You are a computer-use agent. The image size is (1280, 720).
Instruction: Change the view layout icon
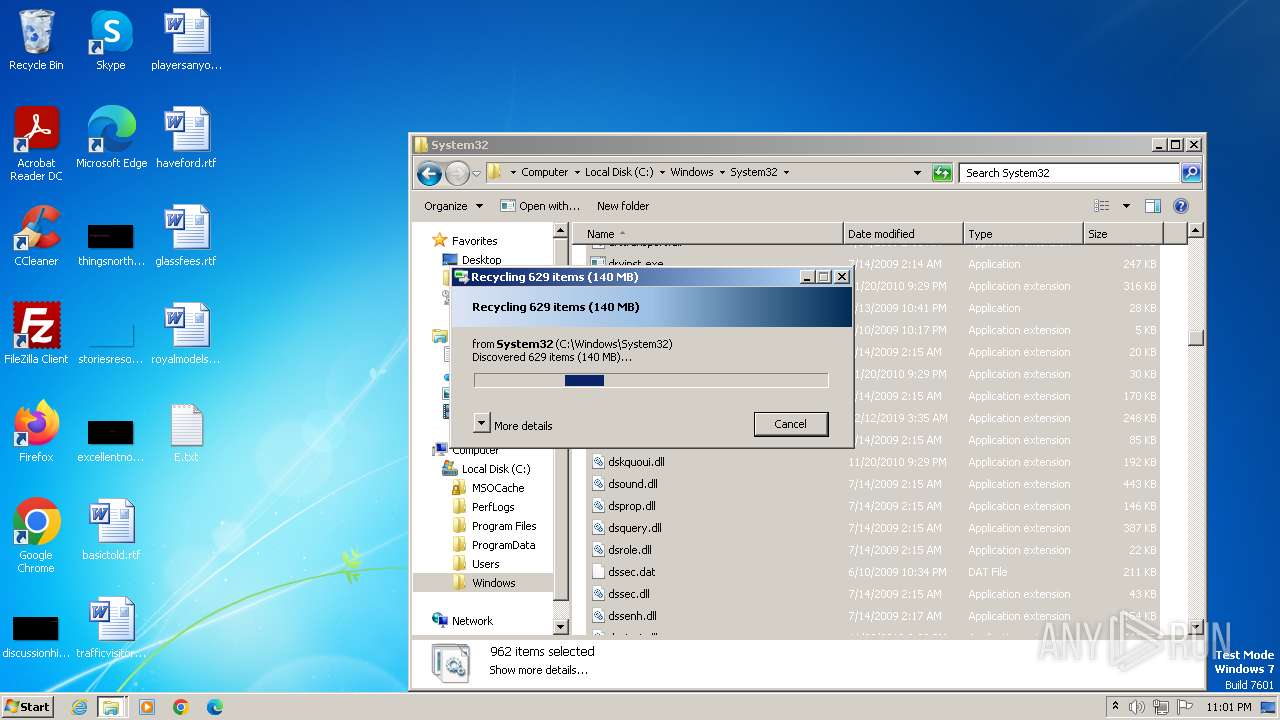point(1102,206)
